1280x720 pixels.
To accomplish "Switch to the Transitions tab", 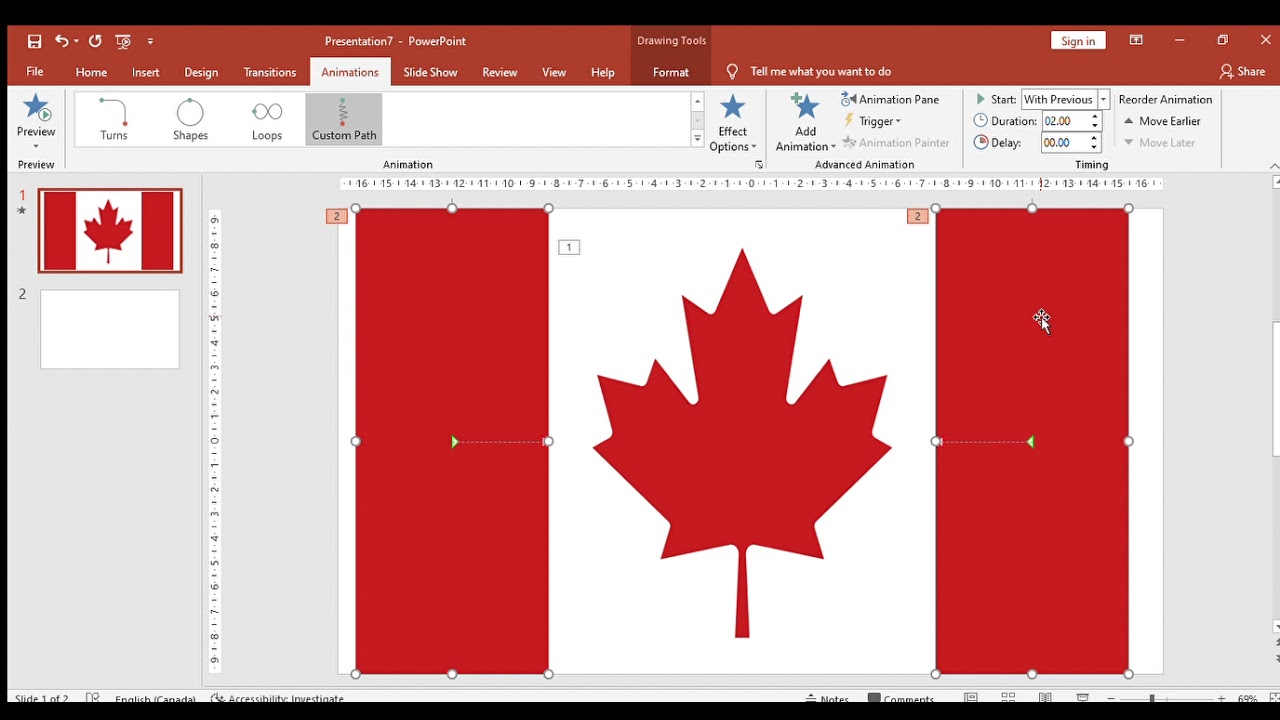I will (x=270, y=72).
